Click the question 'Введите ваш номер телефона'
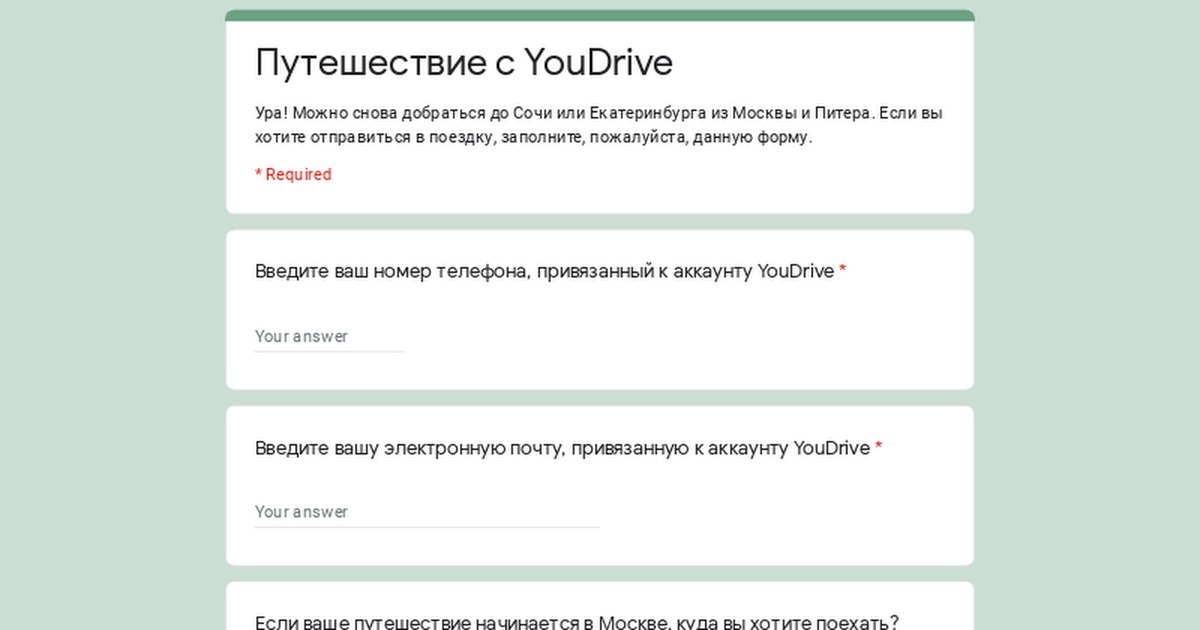 click(x=550, y=271)
